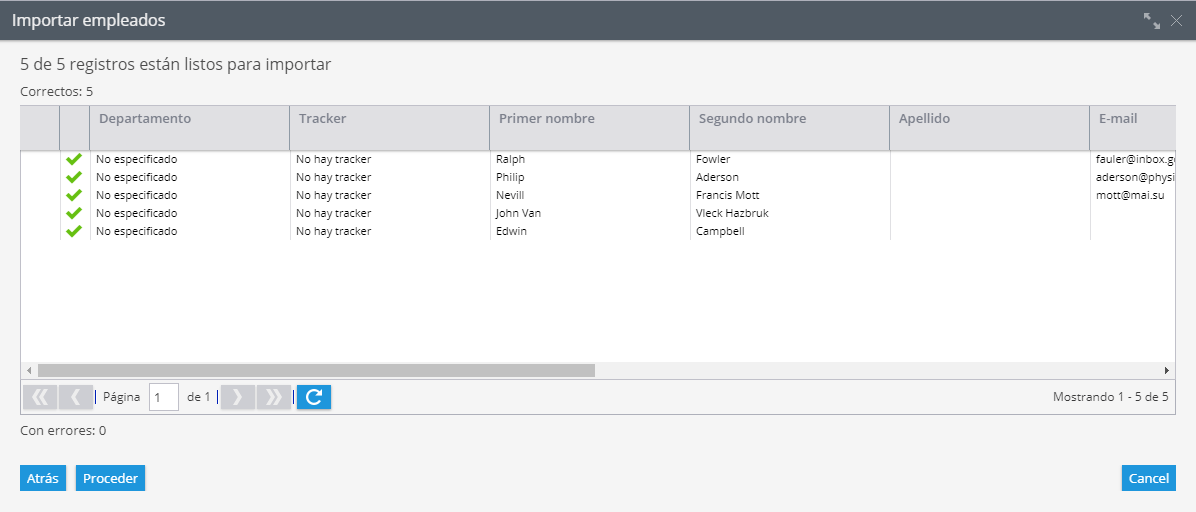Viewport: 1196px width, 512px height.
Task: Click the refresh icon in pagination bar
Action: [313, 397]
